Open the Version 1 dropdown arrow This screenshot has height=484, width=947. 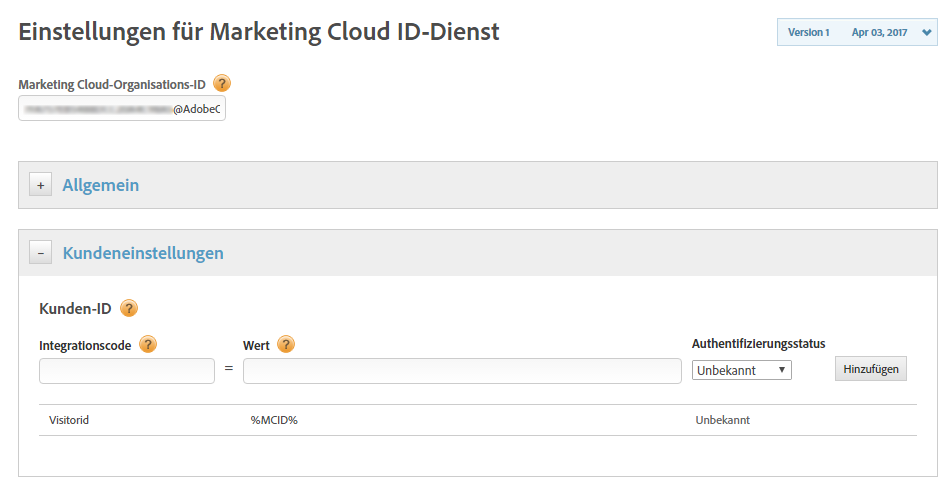[x=927, y=33]
